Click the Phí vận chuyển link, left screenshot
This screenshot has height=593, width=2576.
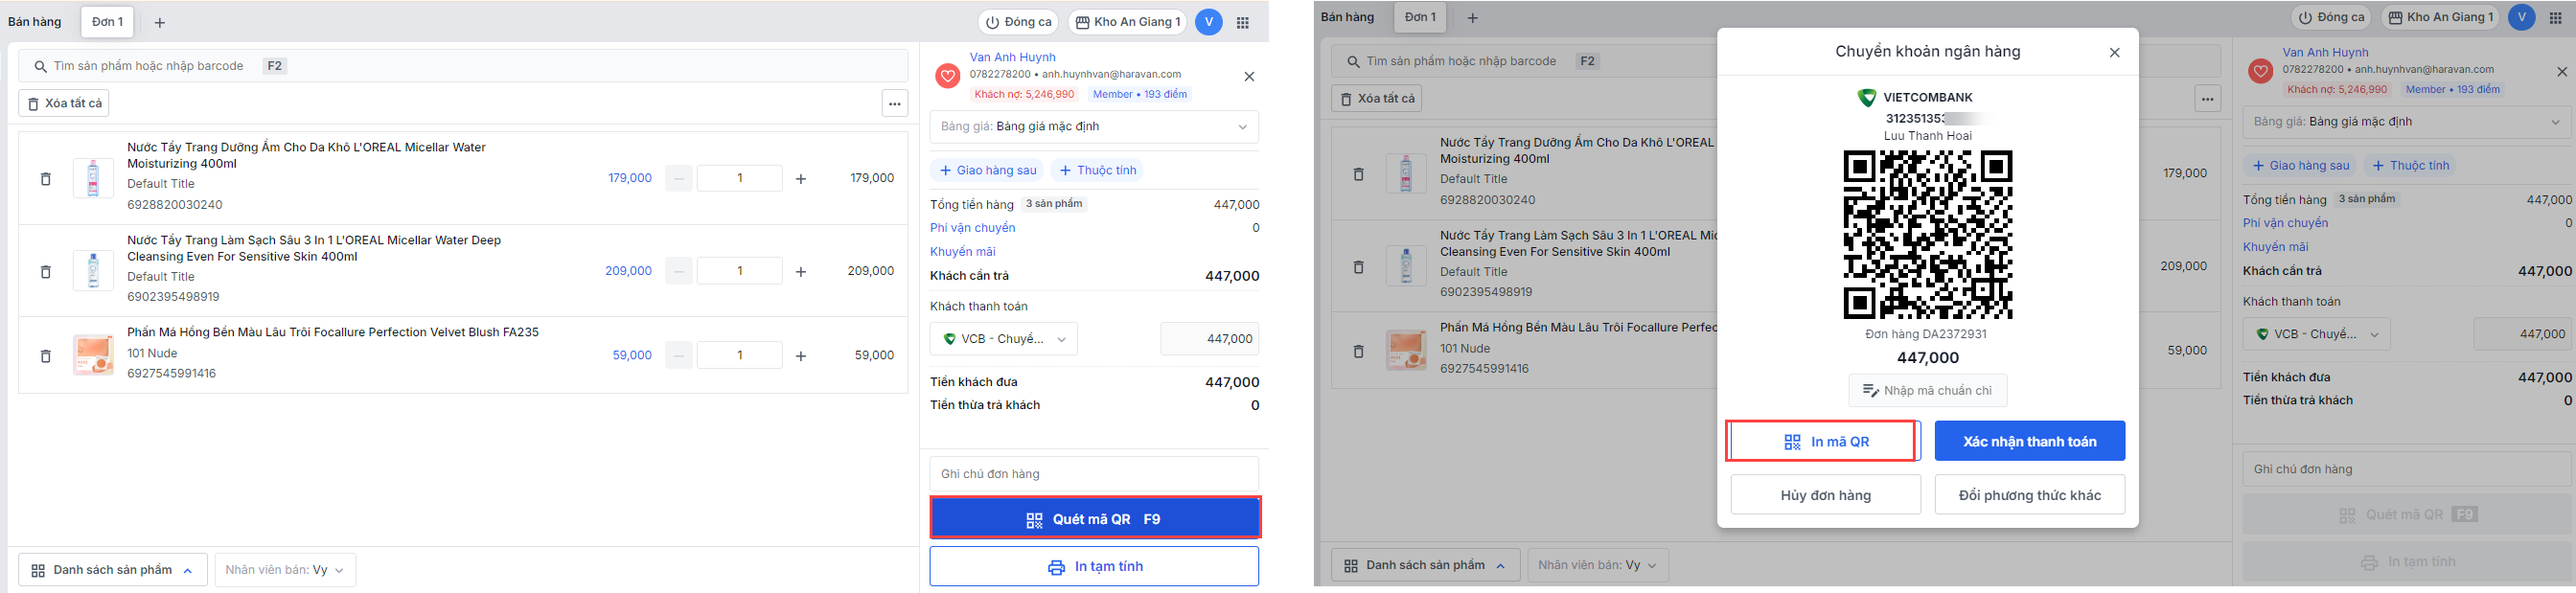(x=972, y=228)
